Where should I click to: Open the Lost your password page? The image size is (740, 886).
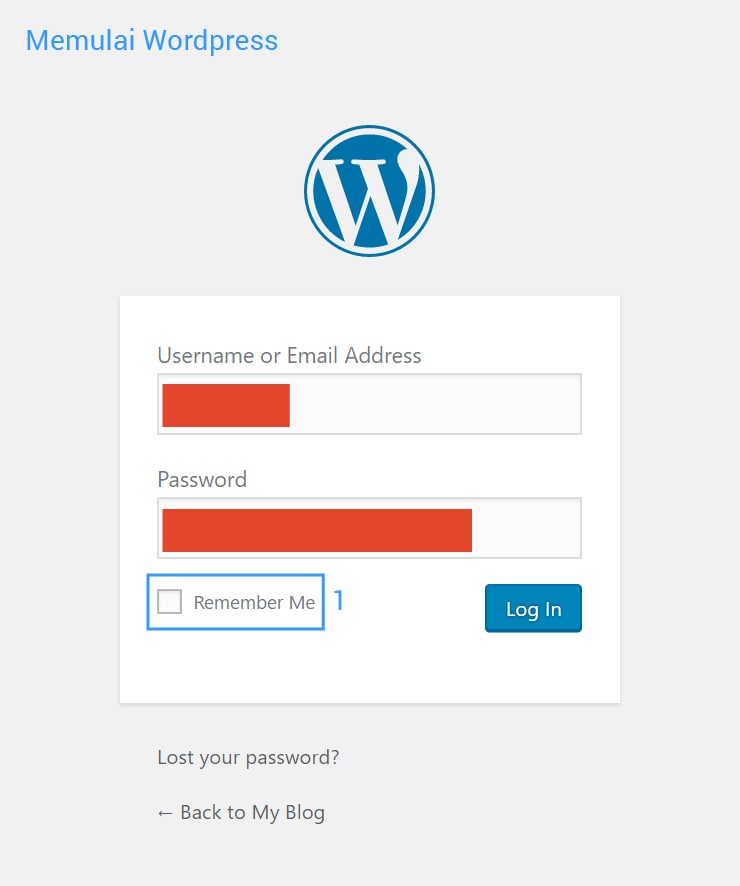click(x=247, y=757)
